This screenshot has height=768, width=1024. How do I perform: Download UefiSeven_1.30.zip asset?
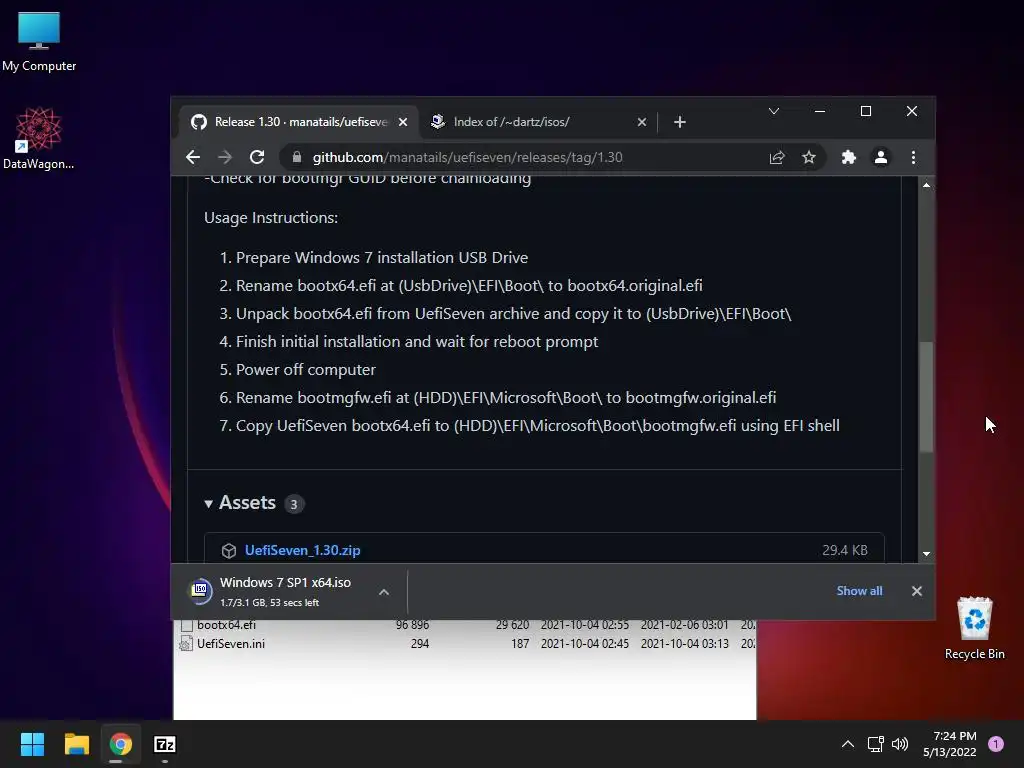[x=302, y=551]
